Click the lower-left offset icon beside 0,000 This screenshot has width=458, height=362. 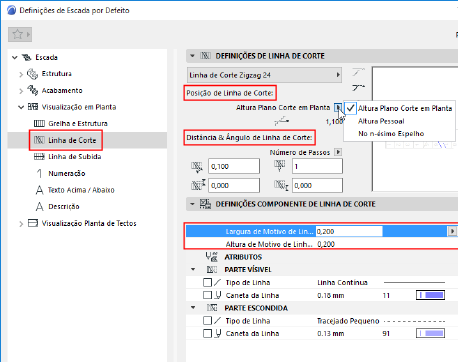(x=198, y=185)
